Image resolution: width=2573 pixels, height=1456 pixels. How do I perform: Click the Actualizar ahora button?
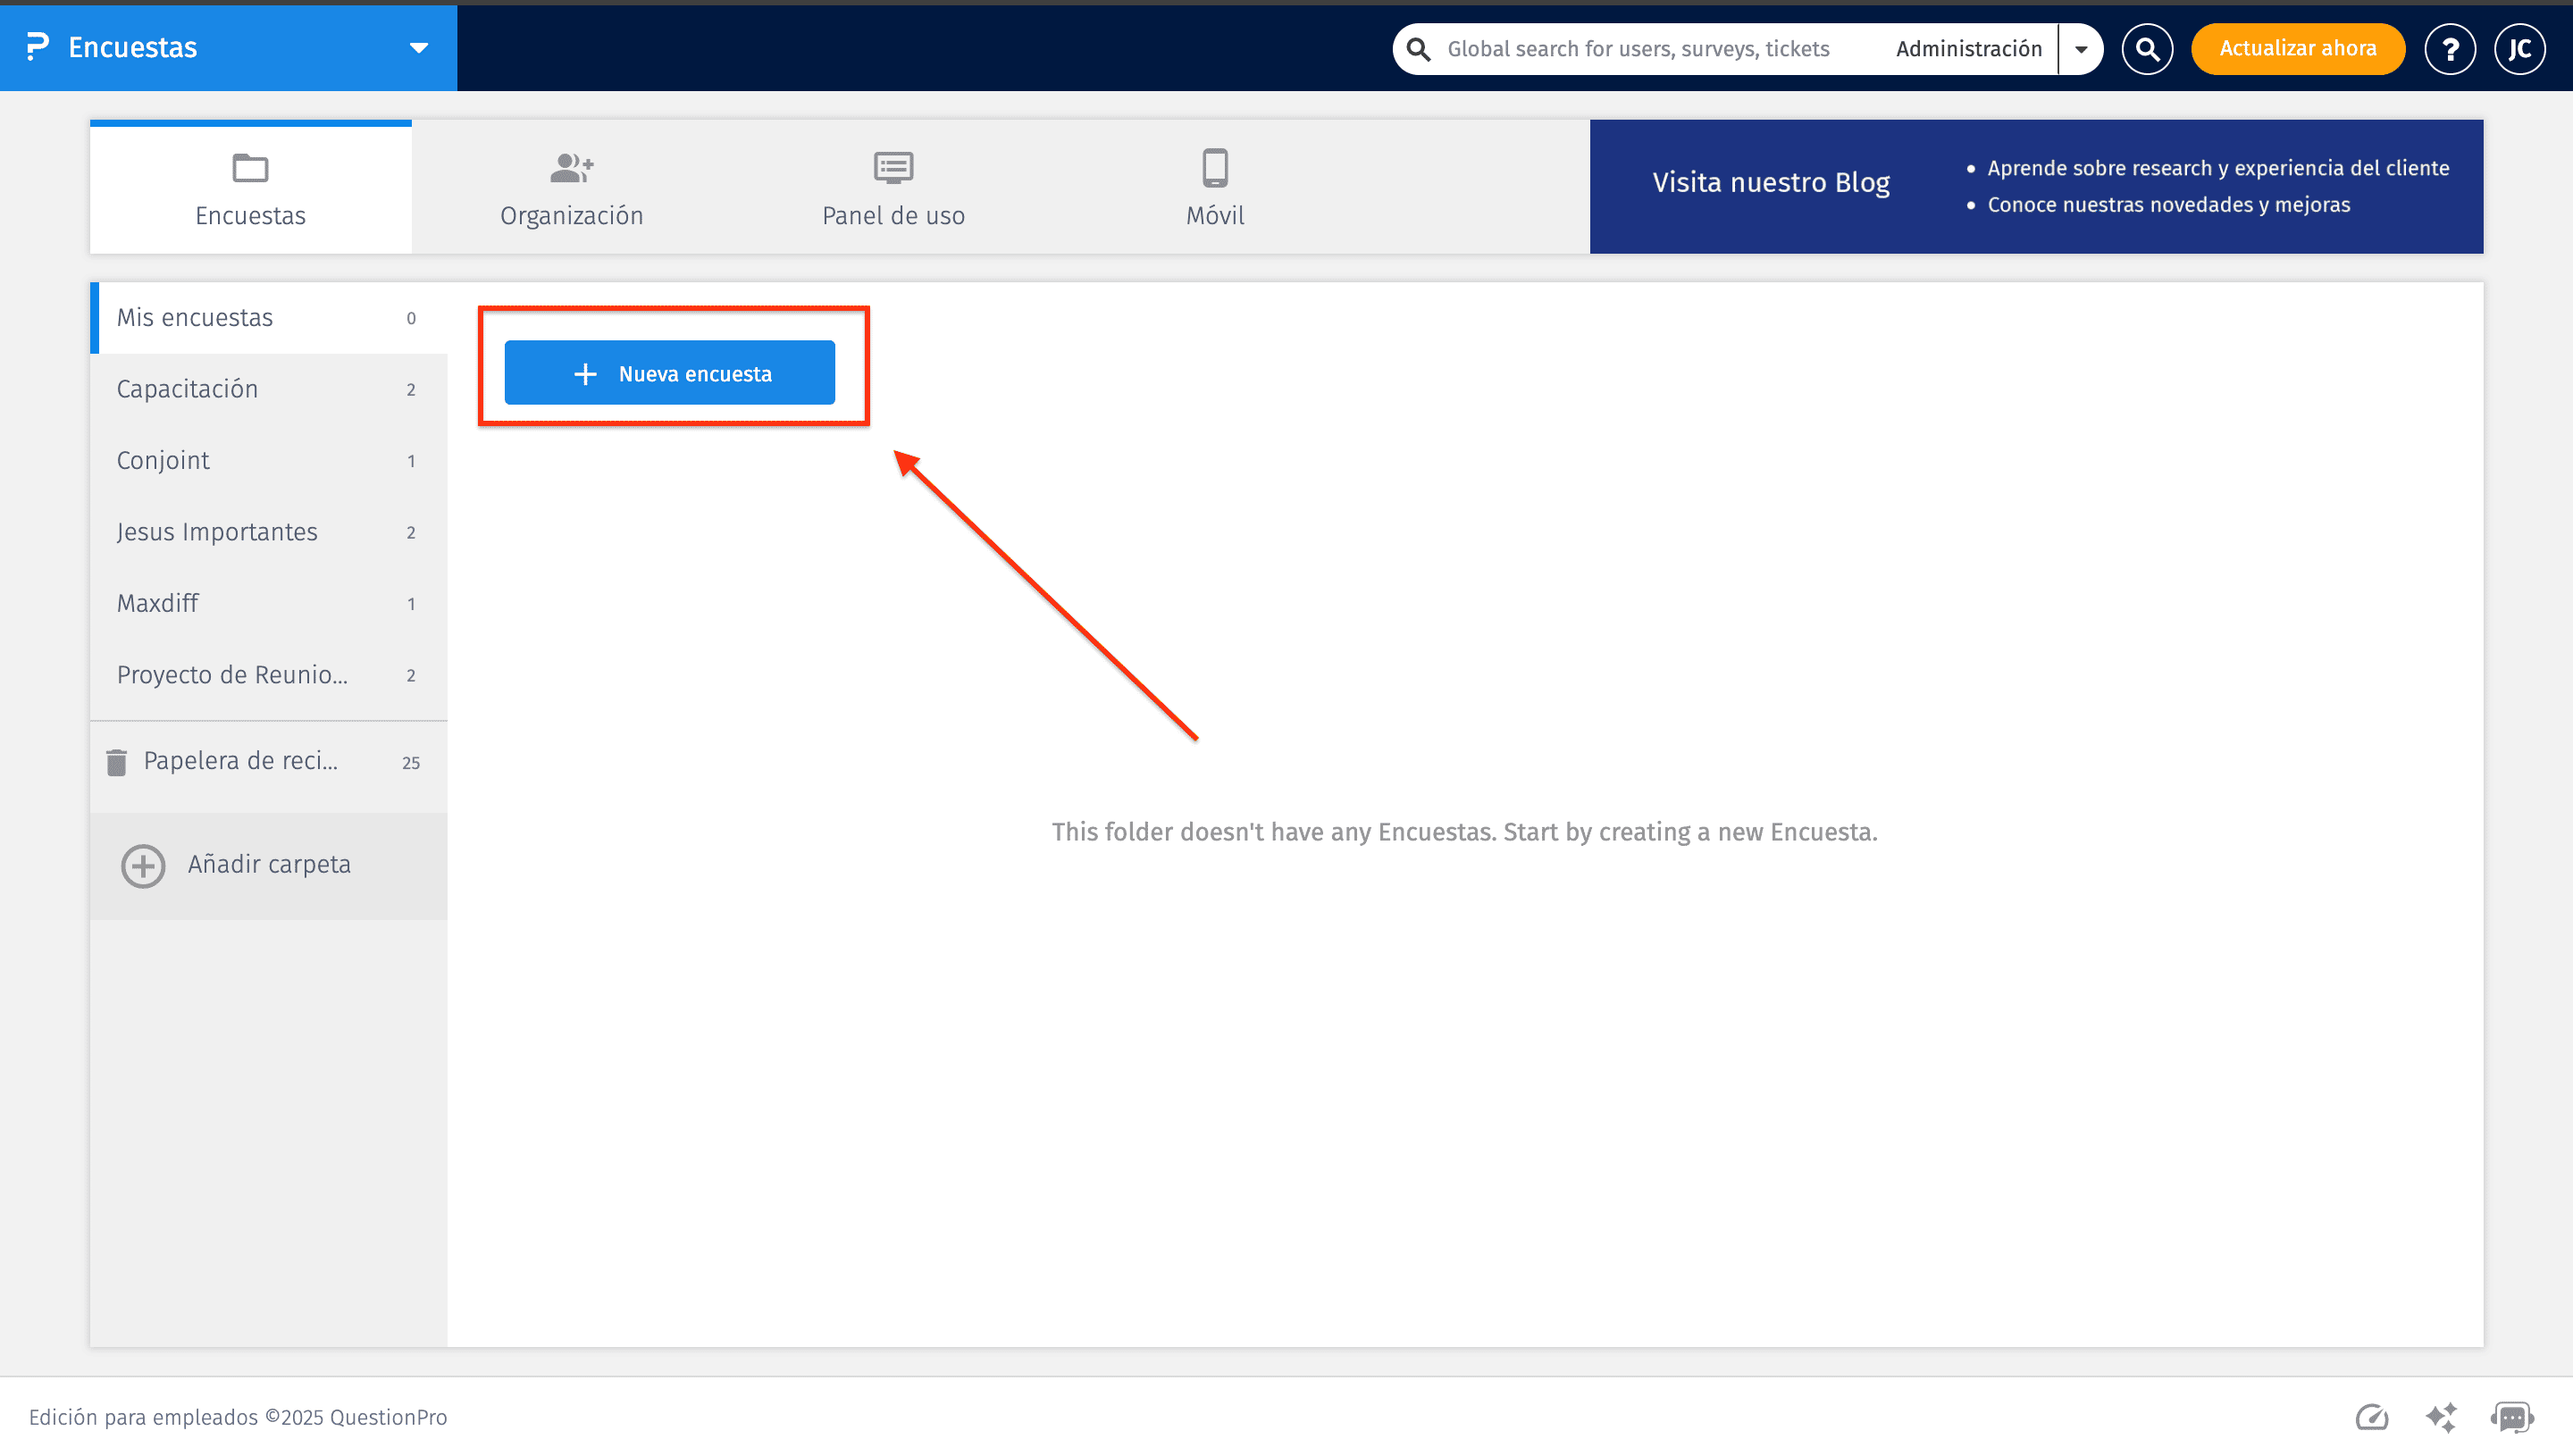click(2297, 48)
